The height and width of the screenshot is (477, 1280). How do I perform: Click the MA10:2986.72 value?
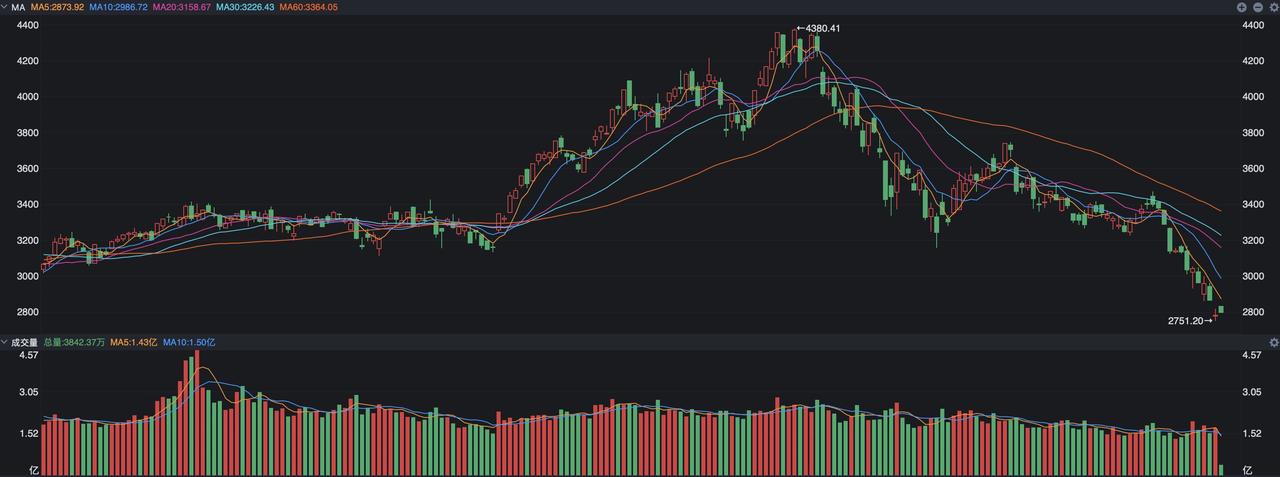click(x=118, y=7)
